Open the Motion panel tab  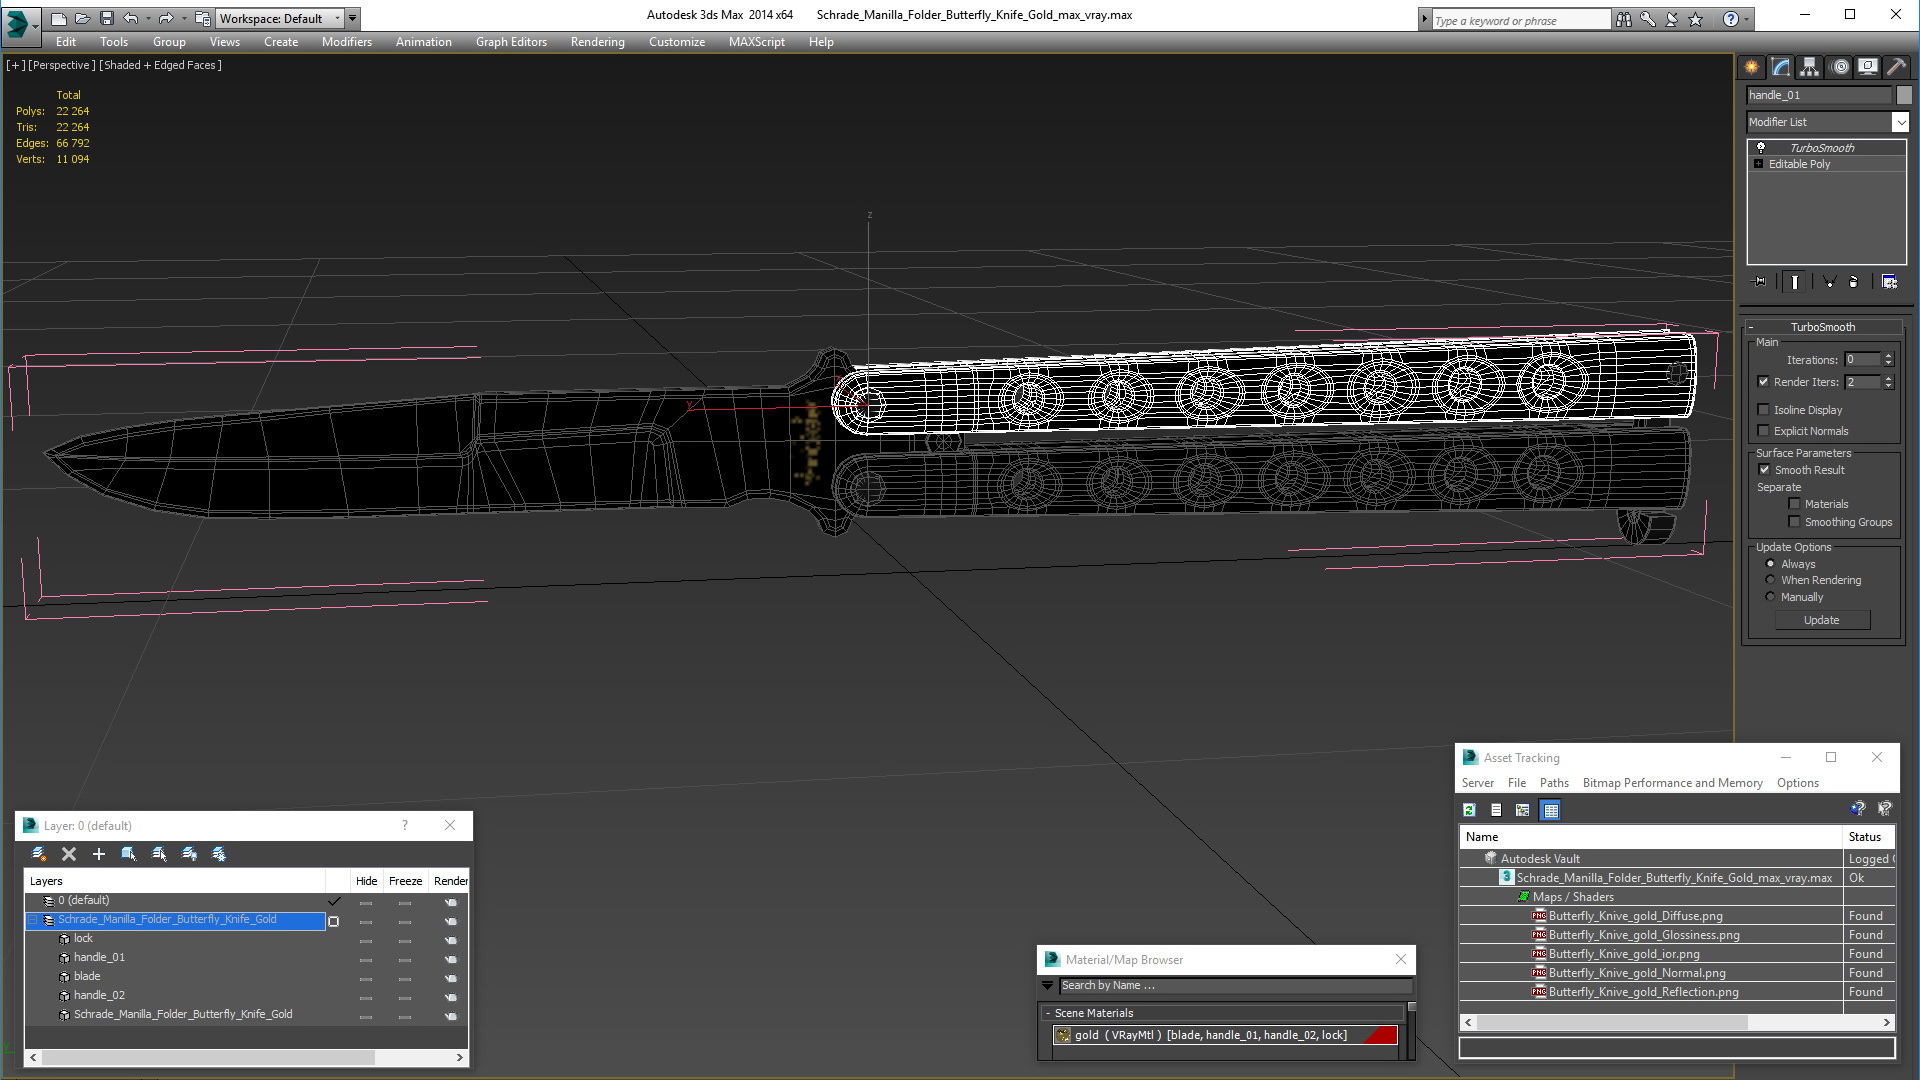pyautogui.click(x=1840, y=67)
